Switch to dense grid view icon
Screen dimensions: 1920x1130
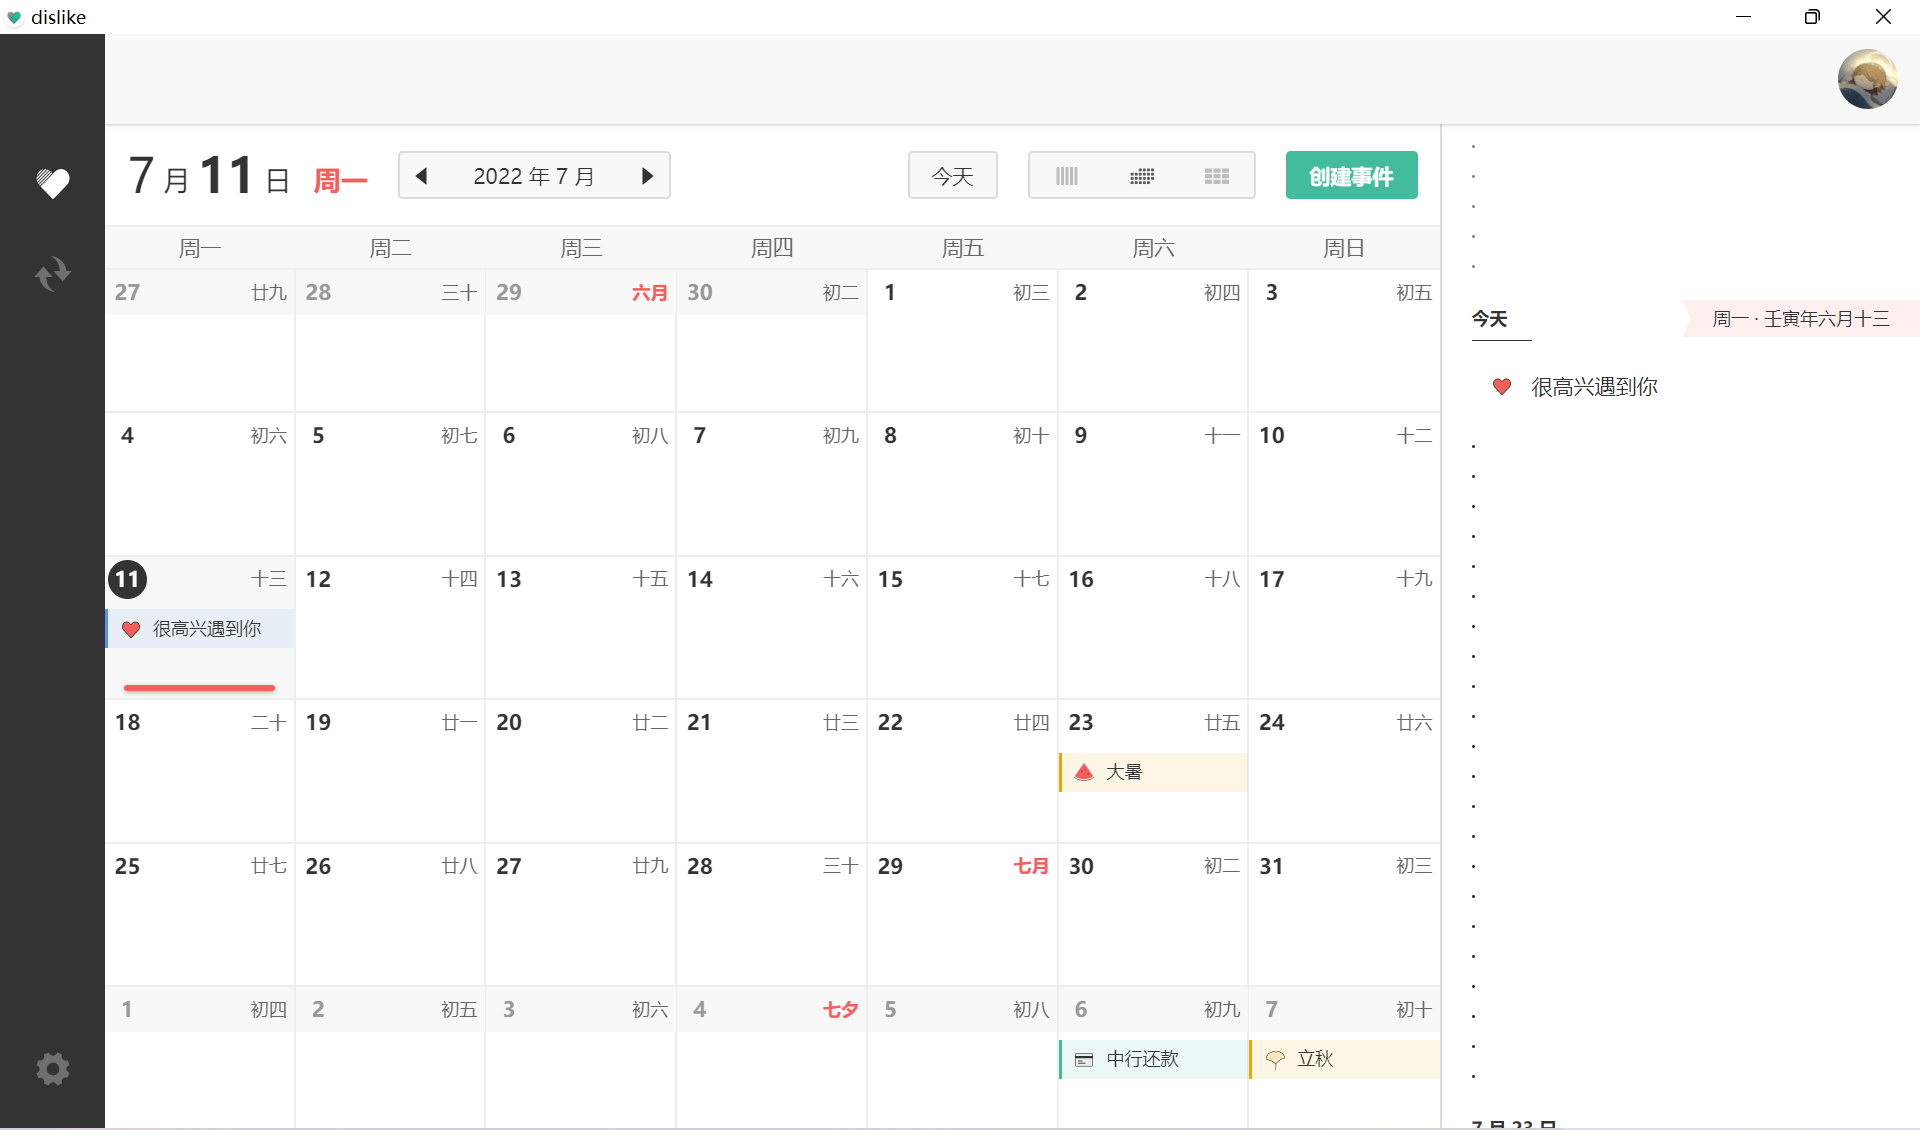[1142, 176]
